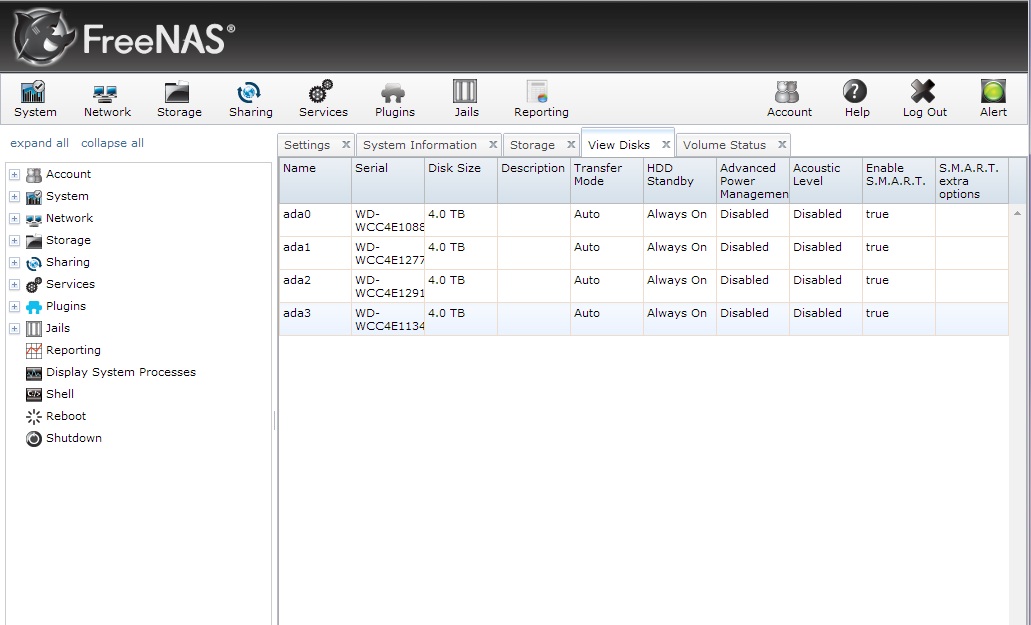The image size is (1031, 625).
Task: Select the Network icon in the sidebar tree
Action: click(34, 219)
